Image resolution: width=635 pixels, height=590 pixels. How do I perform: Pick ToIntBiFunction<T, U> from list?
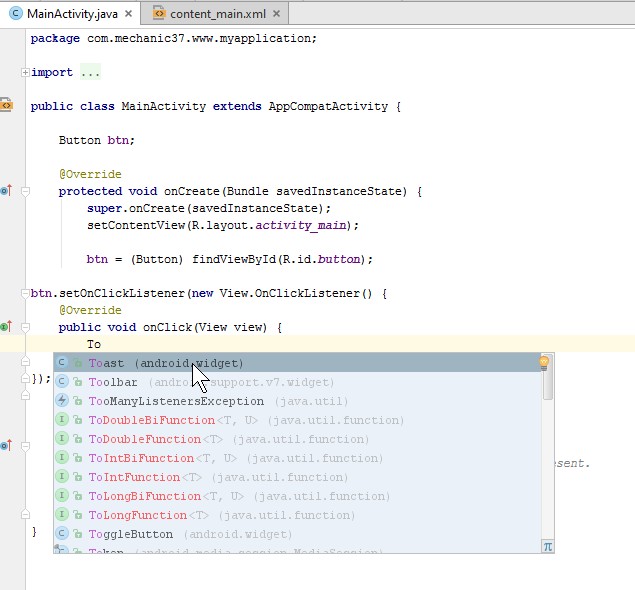(297, 458)
